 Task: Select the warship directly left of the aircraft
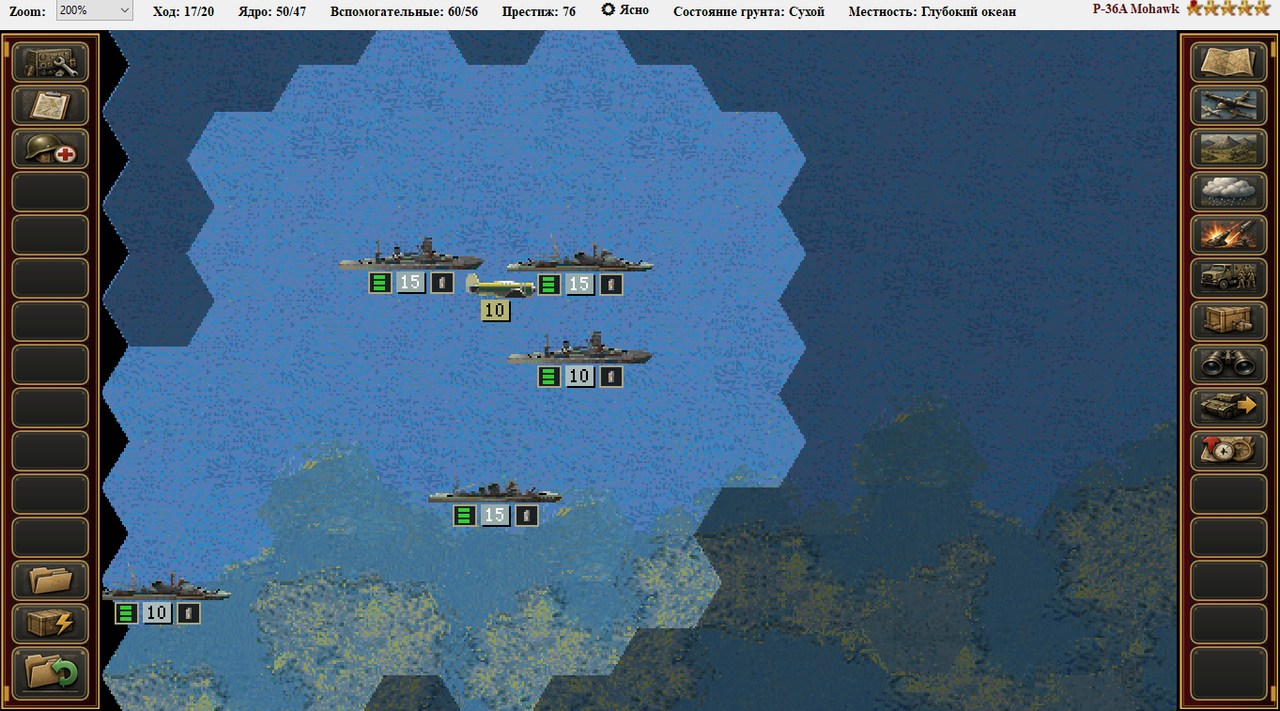click(410, 255)
